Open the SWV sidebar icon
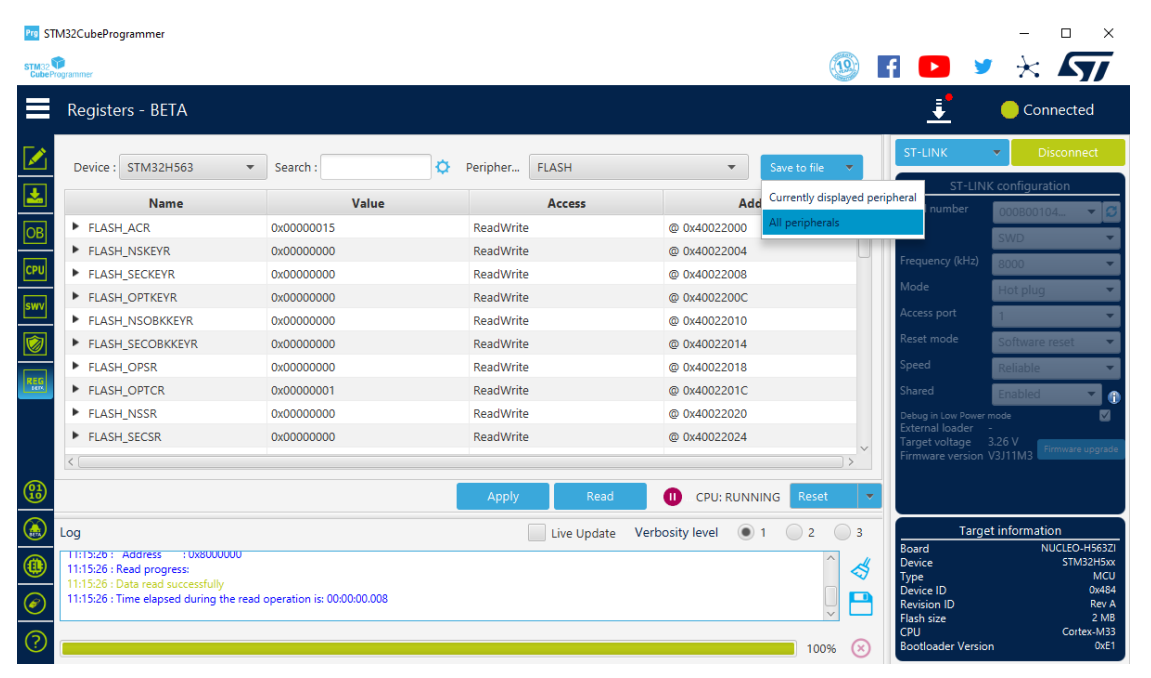Screen dimensions: 1151x678 (x=35, y=307)
